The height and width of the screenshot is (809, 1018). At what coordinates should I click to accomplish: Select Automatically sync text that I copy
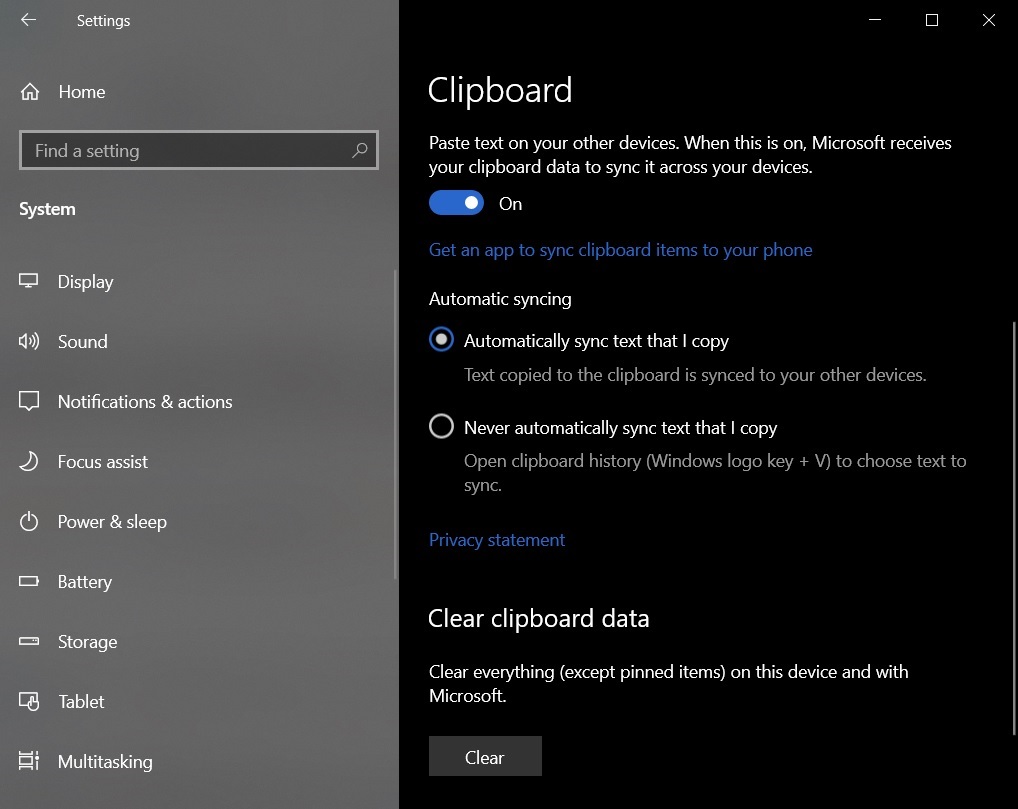point(441,340)
